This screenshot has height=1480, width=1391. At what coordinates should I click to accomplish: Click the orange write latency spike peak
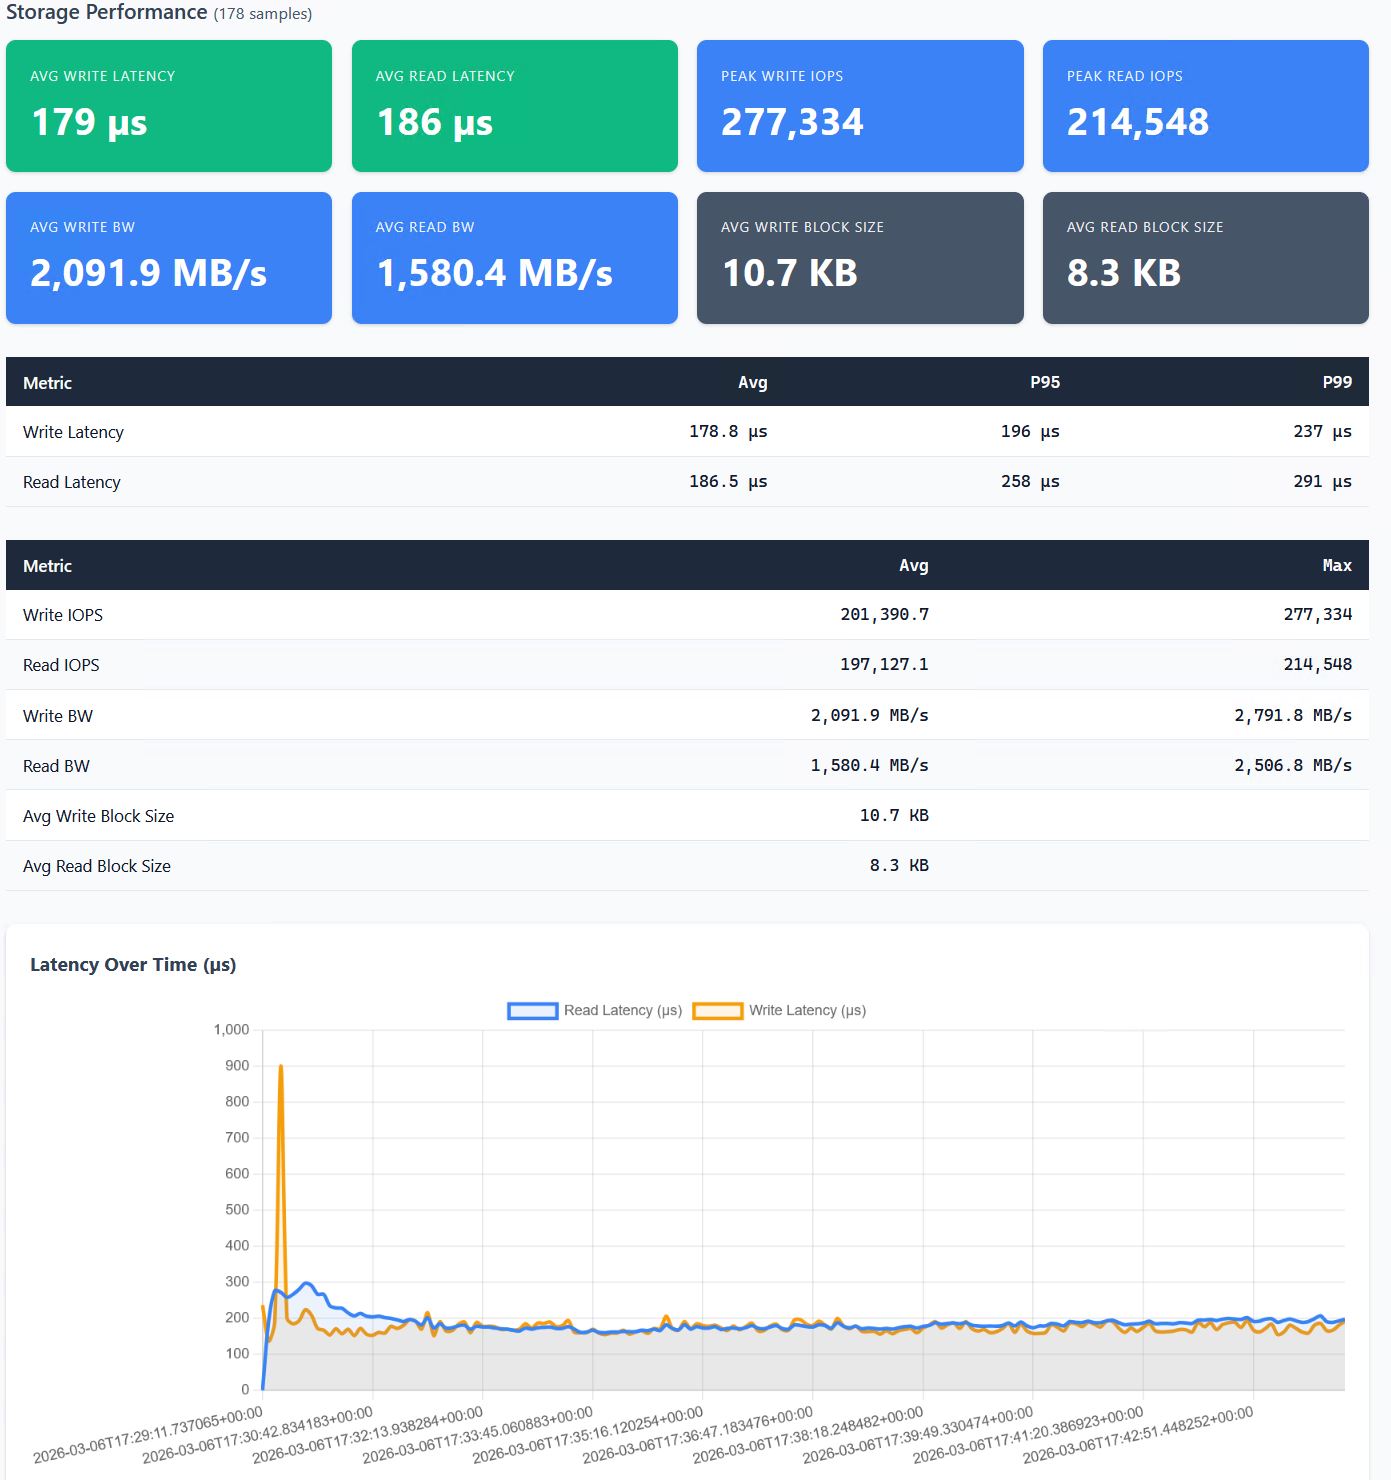pyautogui.click(x=281, y=1067)
